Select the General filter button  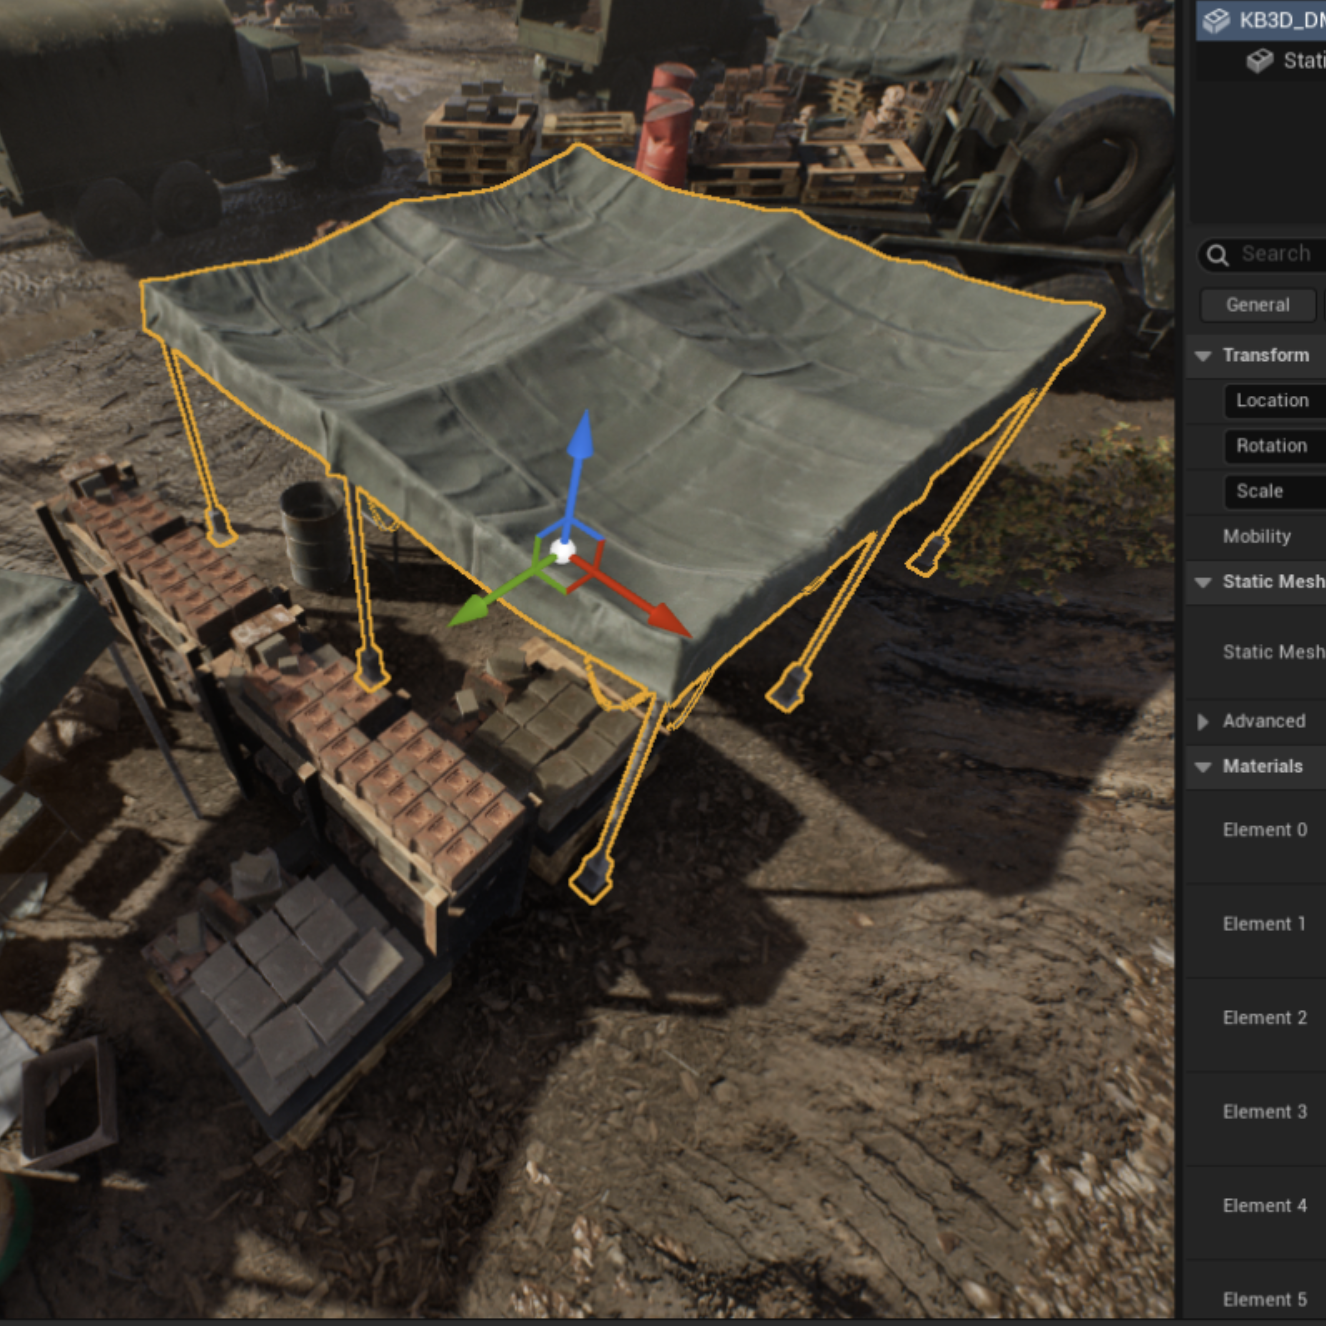pyautogui.click(x=1257, y=305)
